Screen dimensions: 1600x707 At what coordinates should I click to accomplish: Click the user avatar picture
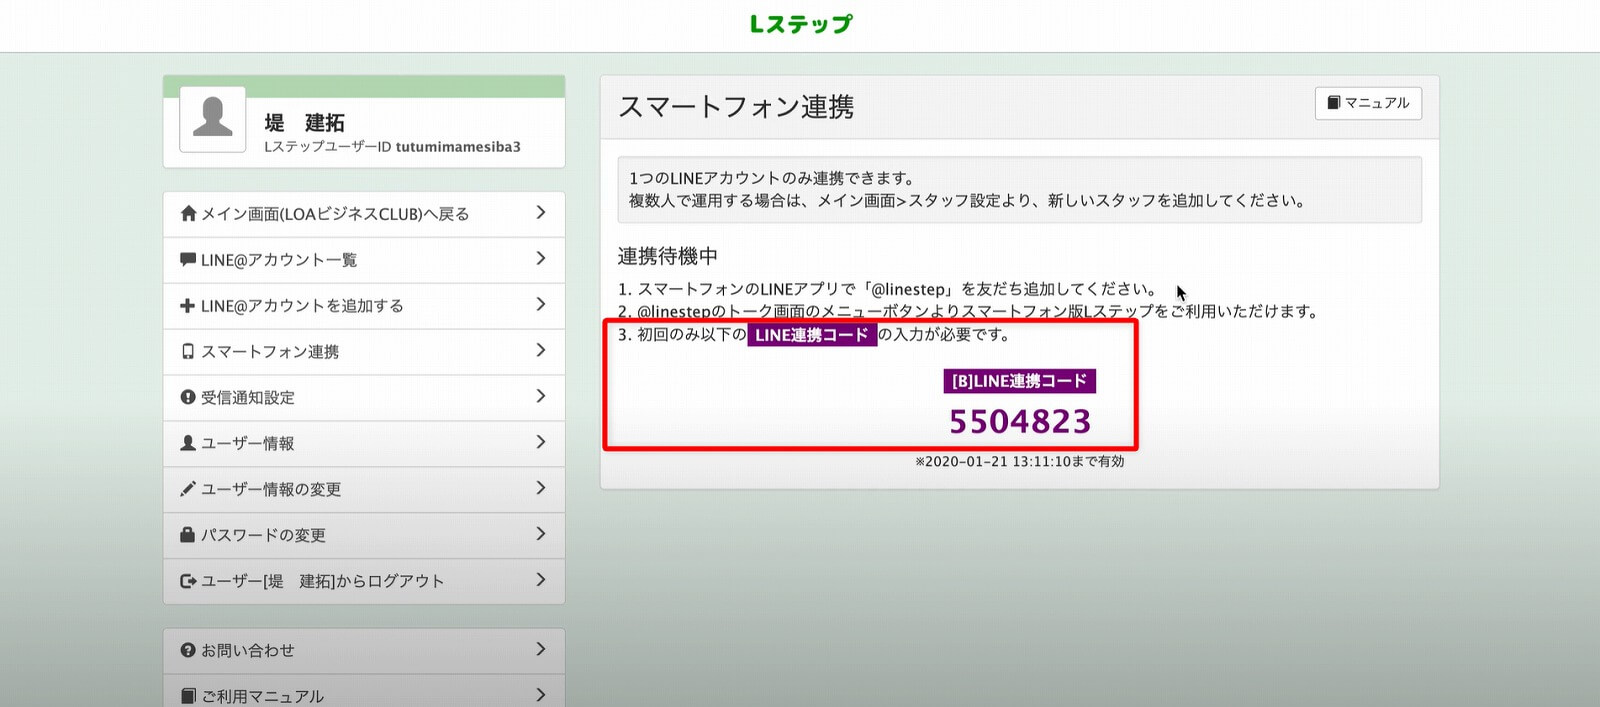[x=212, y=119]
